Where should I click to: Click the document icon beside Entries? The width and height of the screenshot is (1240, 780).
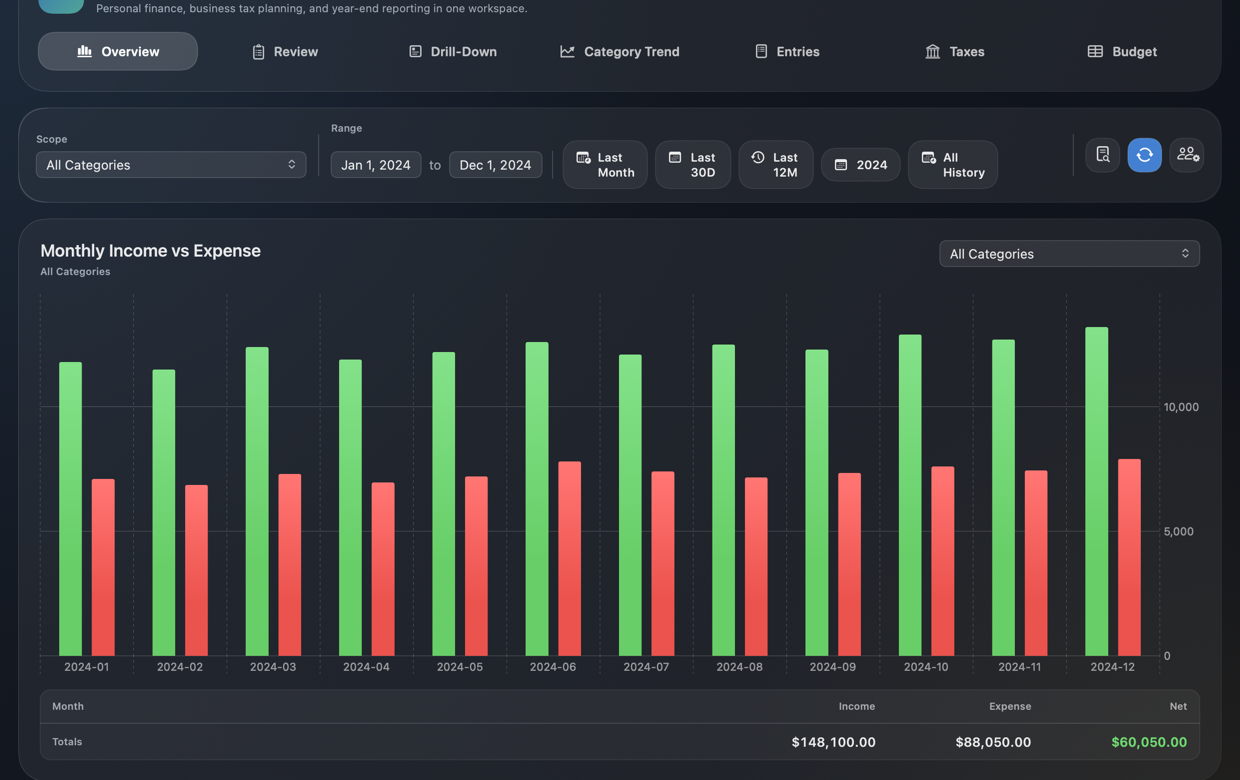click(x=761, y=51)
